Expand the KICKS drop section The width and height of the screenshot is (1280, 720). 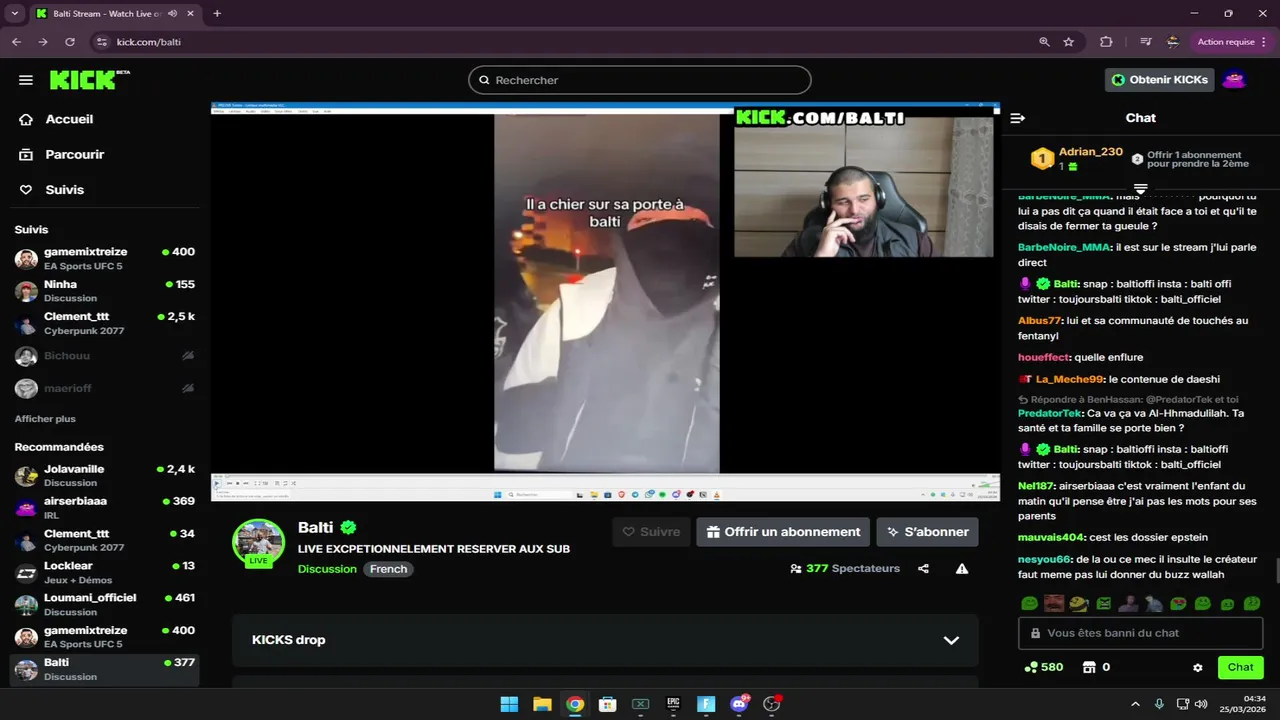tap(605, 640)
